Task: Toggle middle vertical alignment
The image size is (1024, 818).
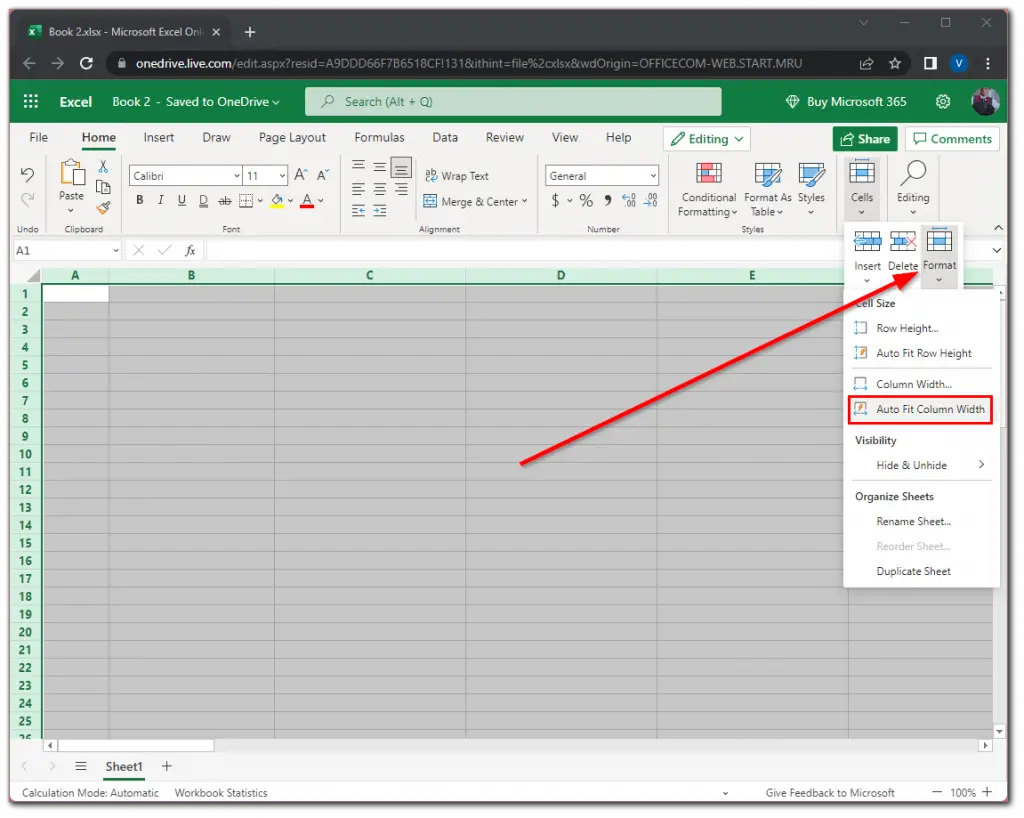Action: (x=379, y=166)
